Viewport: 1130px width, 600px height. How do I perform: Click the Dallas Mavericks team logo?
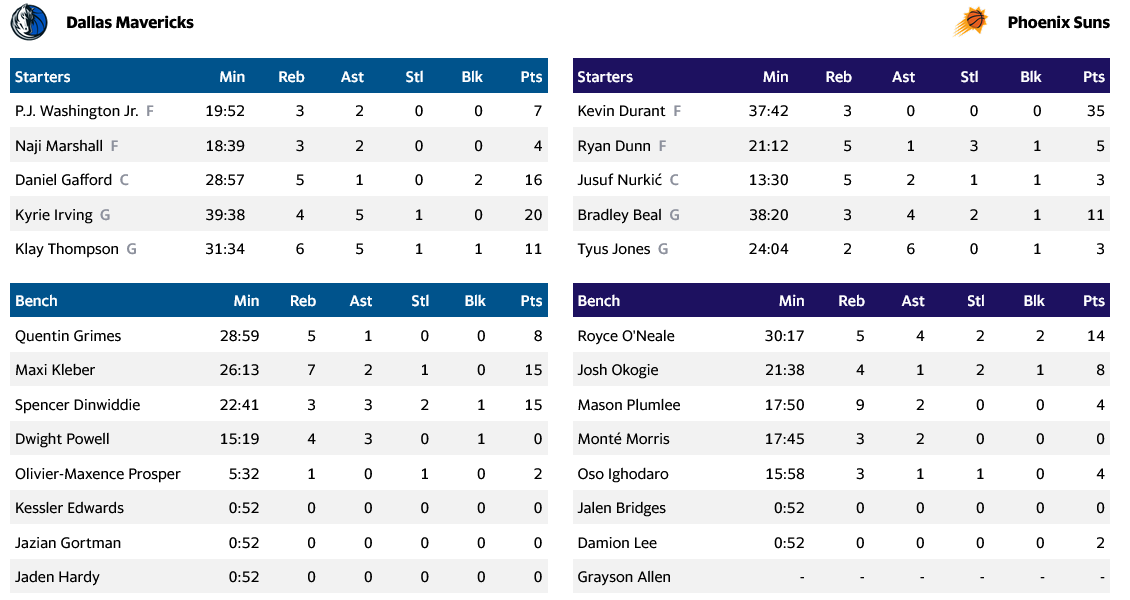click(29, 22)
